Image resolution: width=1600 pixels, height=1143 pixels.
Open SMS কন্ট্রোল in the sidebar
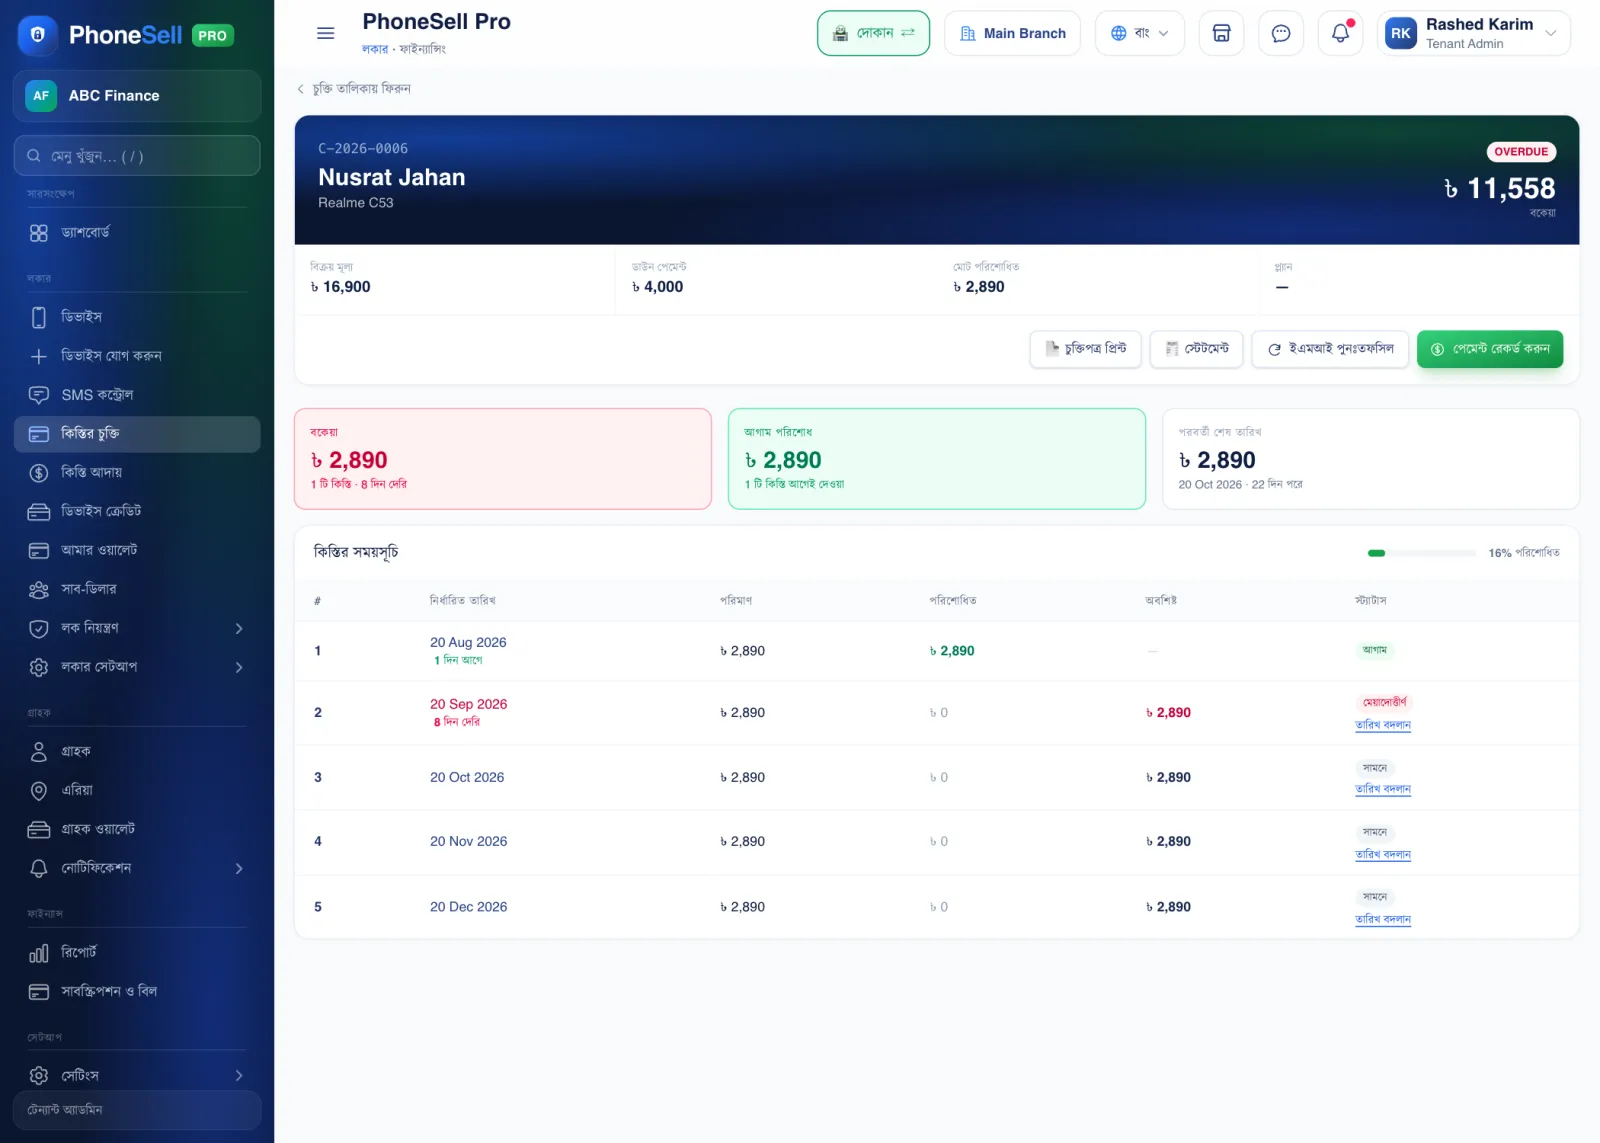(137, 395)
